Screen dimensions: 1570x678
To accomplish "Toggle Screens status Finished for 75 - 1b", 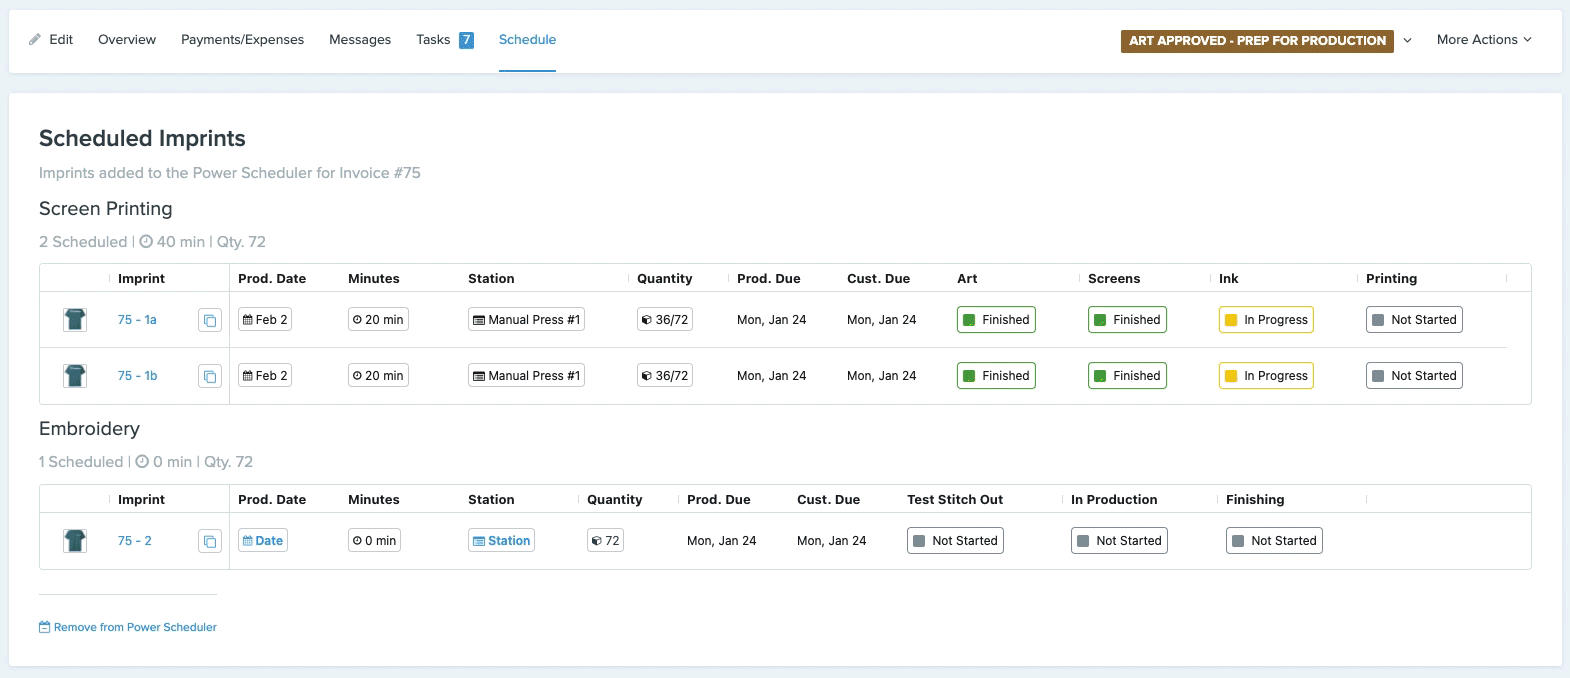I will (x=1127, y=376).
